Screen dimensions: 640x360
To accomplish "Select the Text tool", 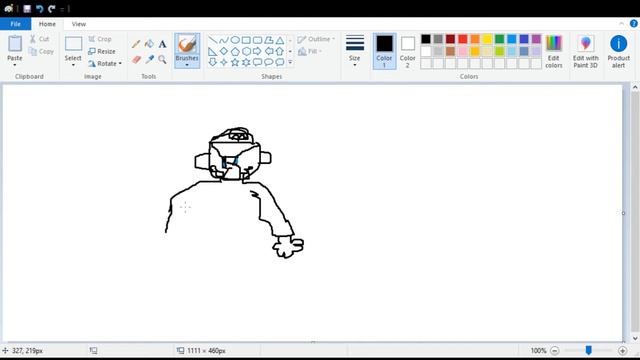I will 162,44.
